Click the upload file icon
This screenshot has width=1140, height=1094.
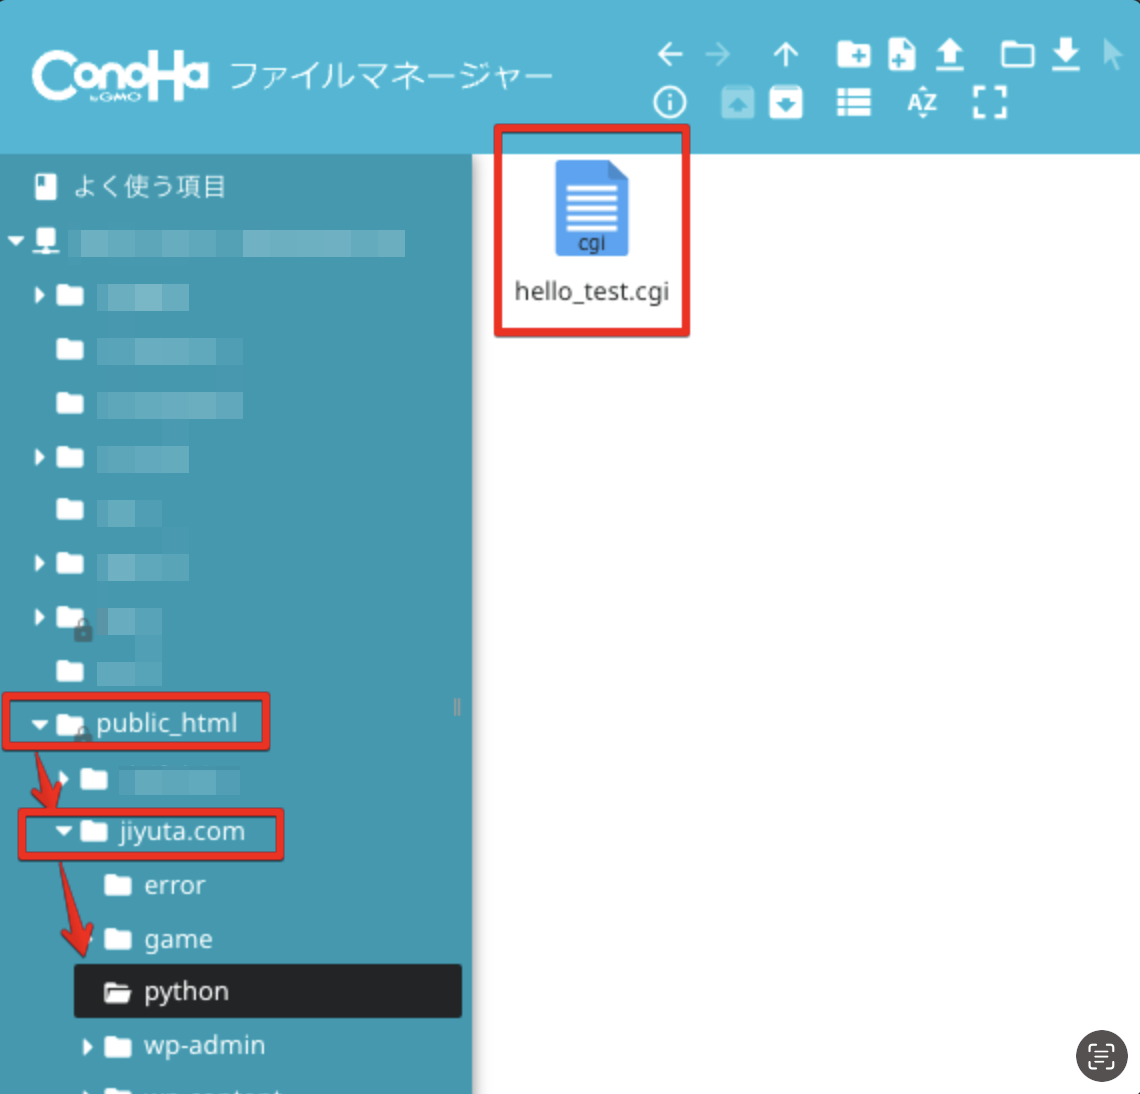click(950, 54)
